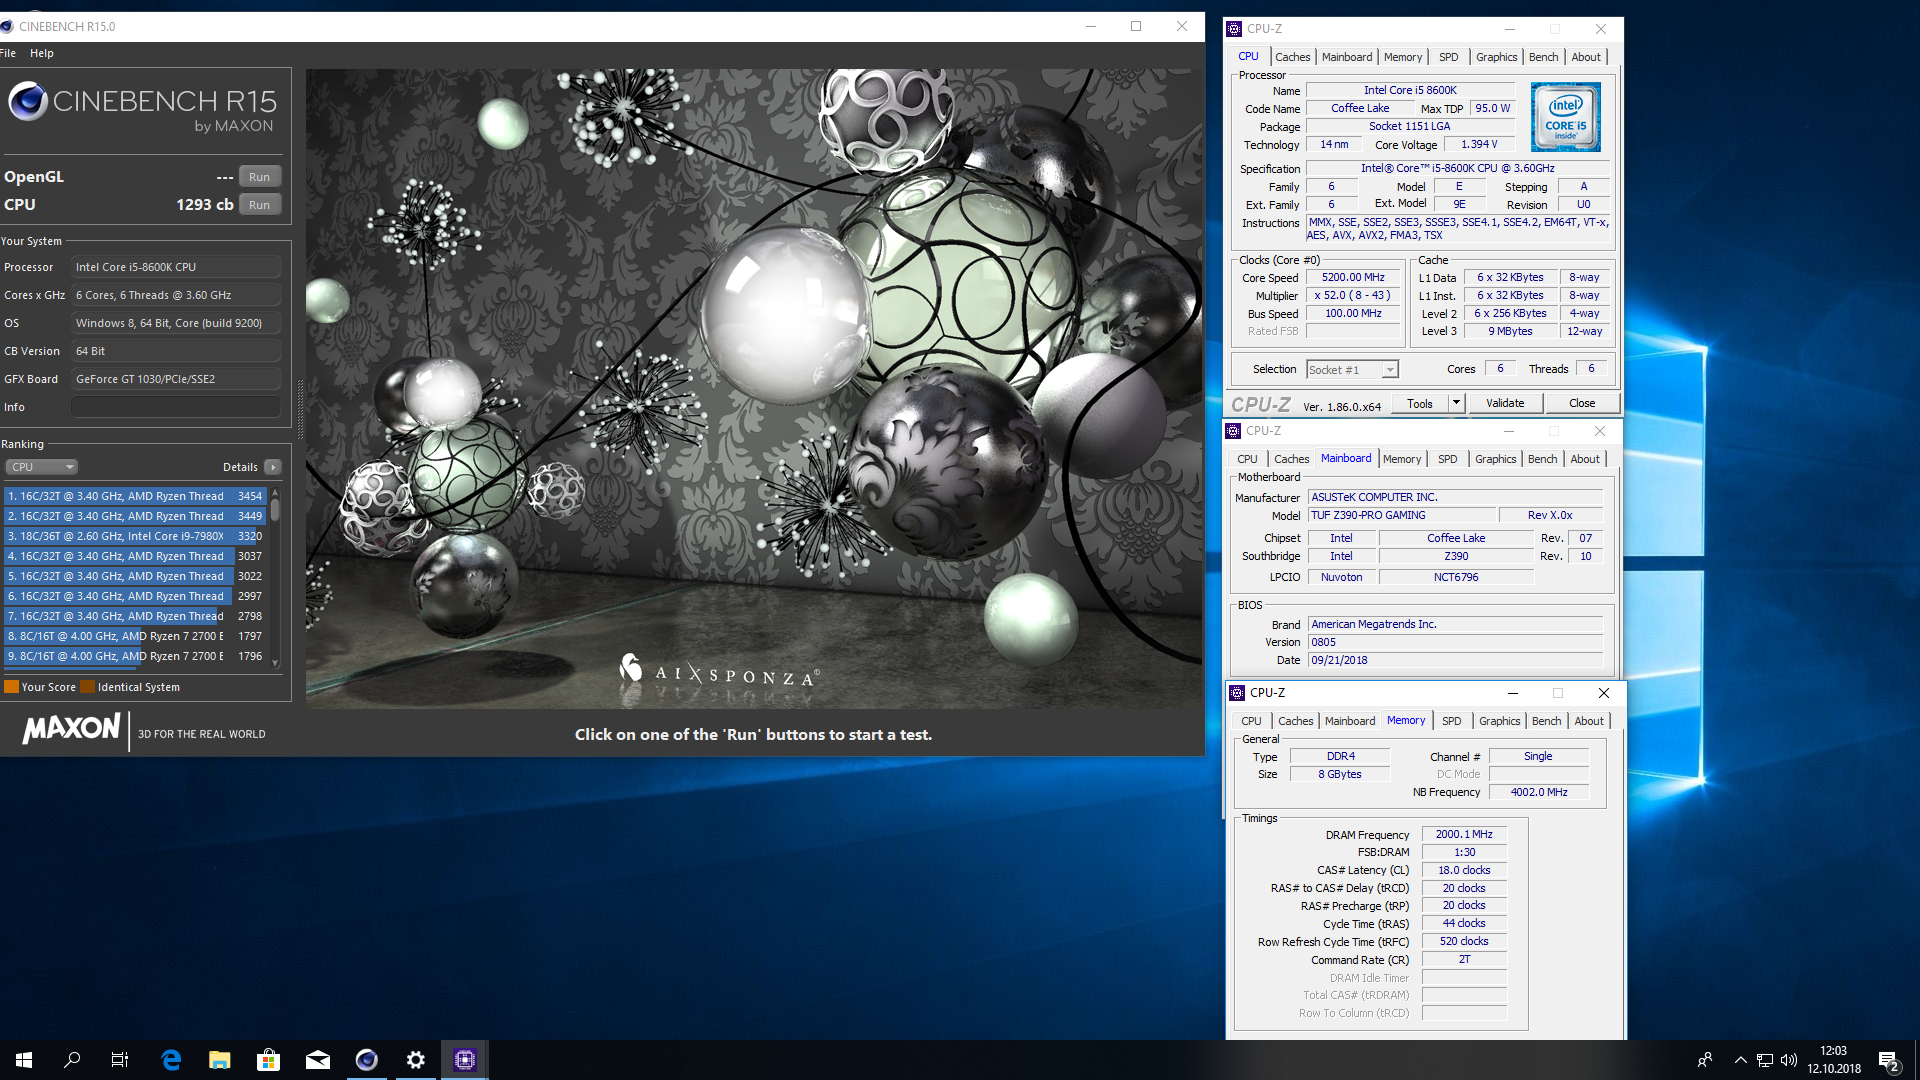
Task: Click Core Voltage value 1.394 V
Action: [x=1479, y=145]
